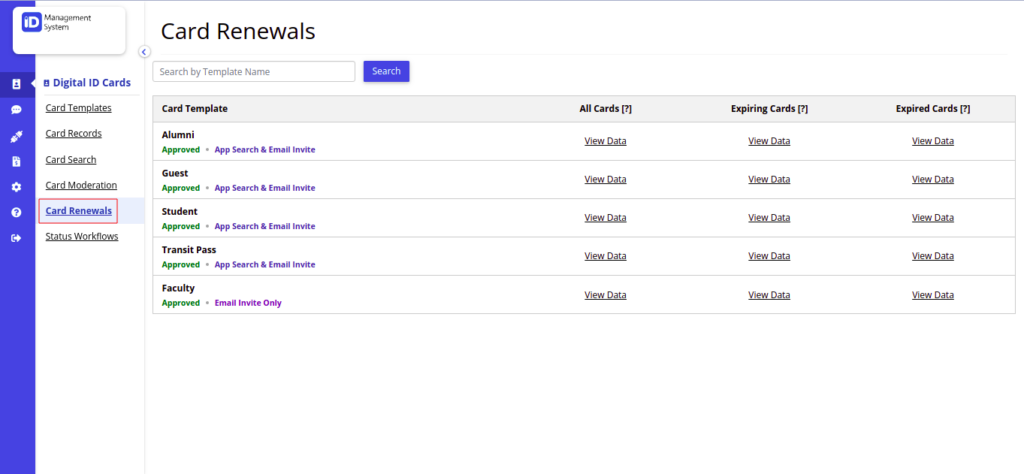
Task: Focus the Search by Template Name field
Action: click(254, 72)
